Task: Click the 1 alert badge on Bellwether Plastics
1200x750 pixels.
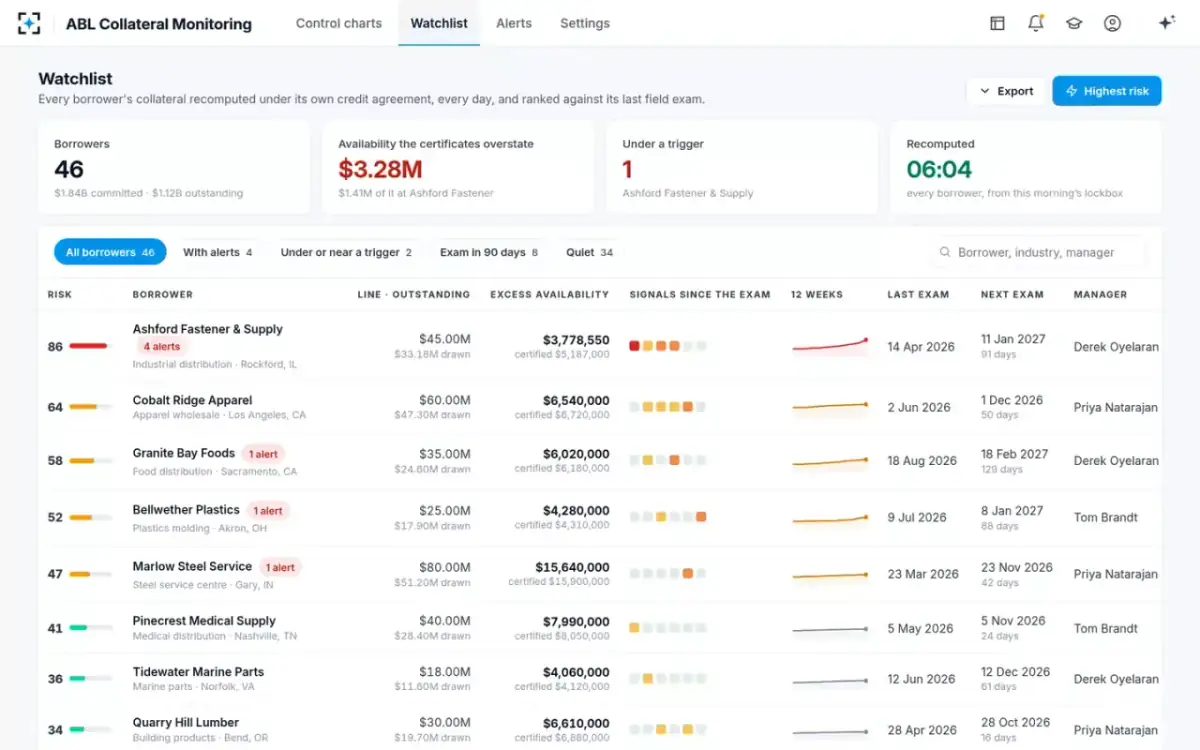Action: point(267,511)
